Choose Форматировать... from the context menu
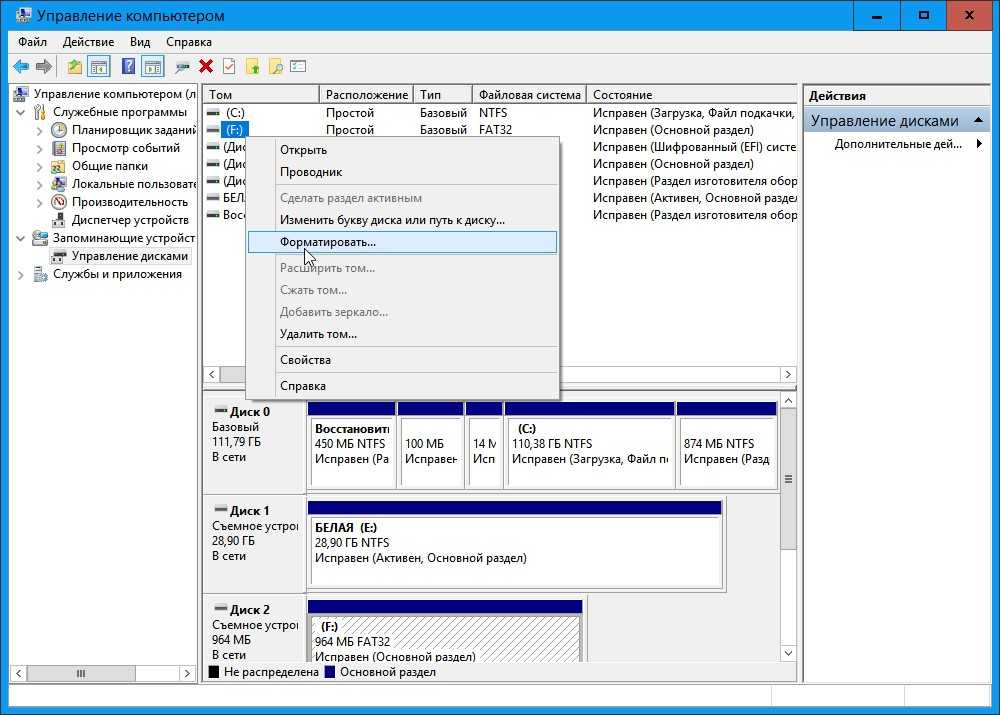 click(328, 242)
